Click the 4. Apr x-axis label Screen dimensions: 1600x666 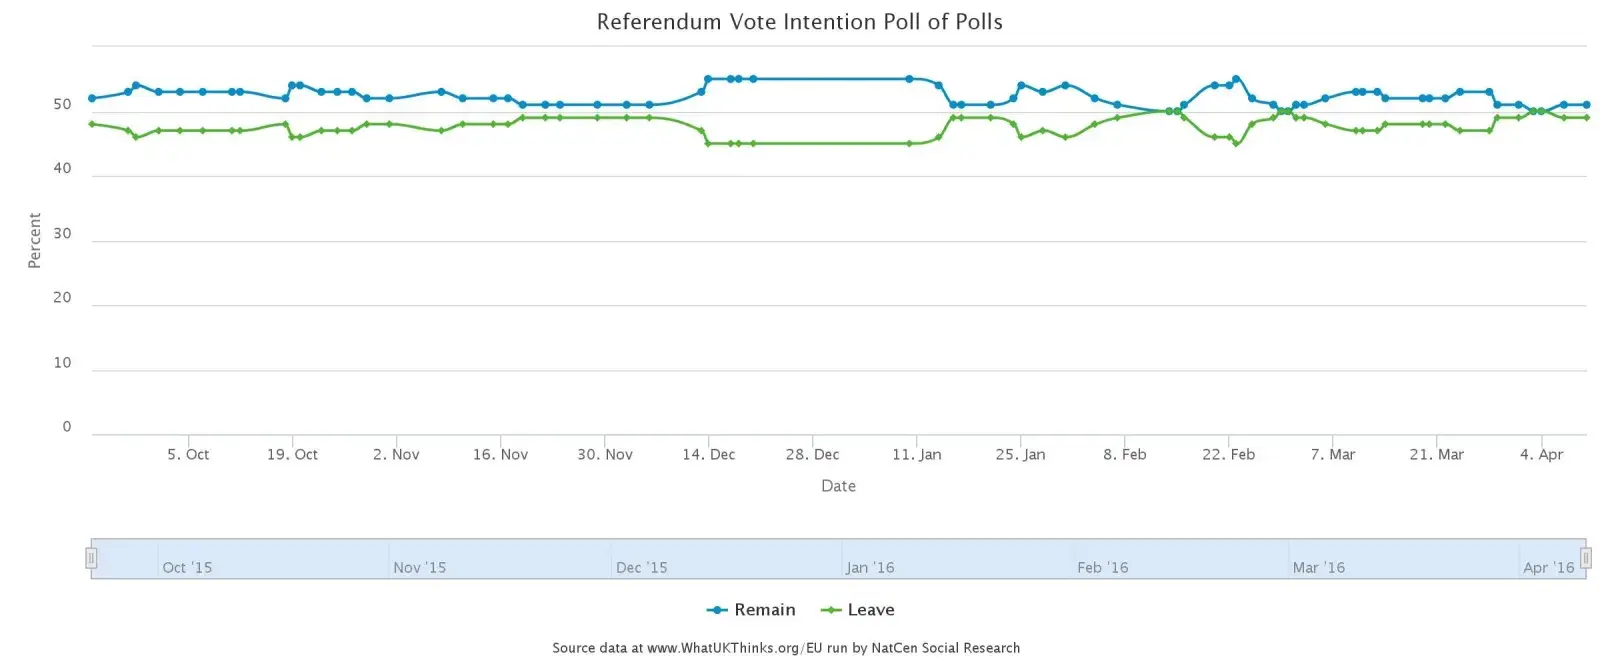tap(1541, 454)
